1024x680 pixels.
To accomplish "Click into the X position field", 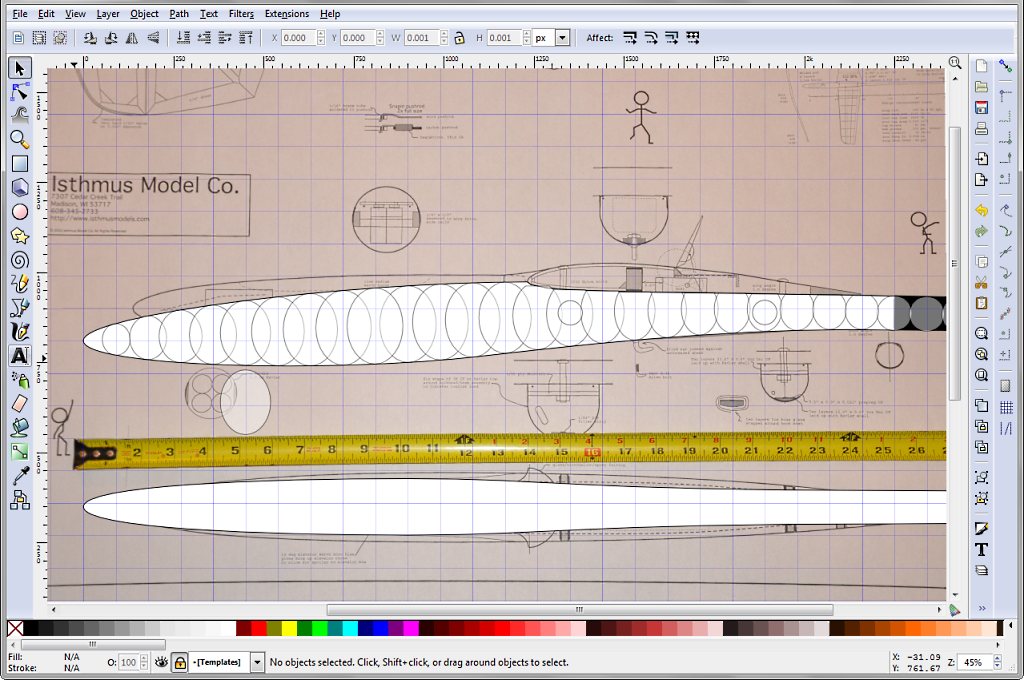I will tap(298, 38).
